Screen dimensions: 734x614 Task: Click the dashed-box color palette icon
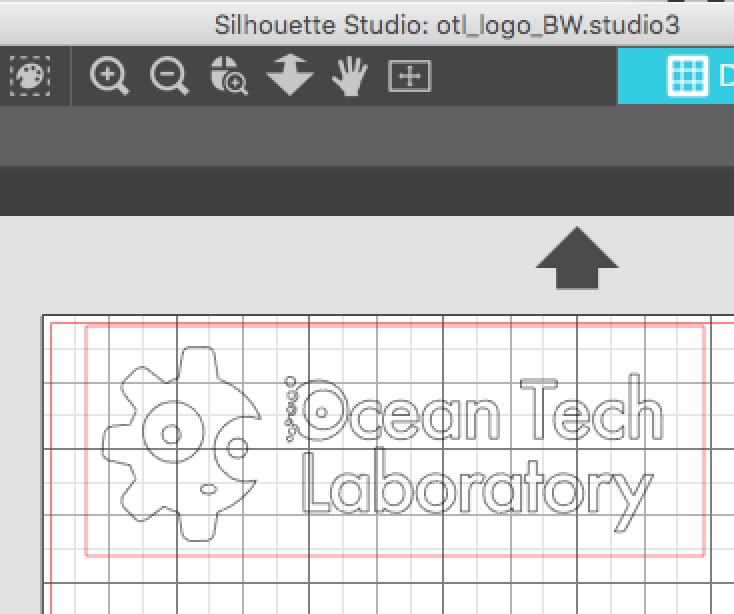pos(30,76)
